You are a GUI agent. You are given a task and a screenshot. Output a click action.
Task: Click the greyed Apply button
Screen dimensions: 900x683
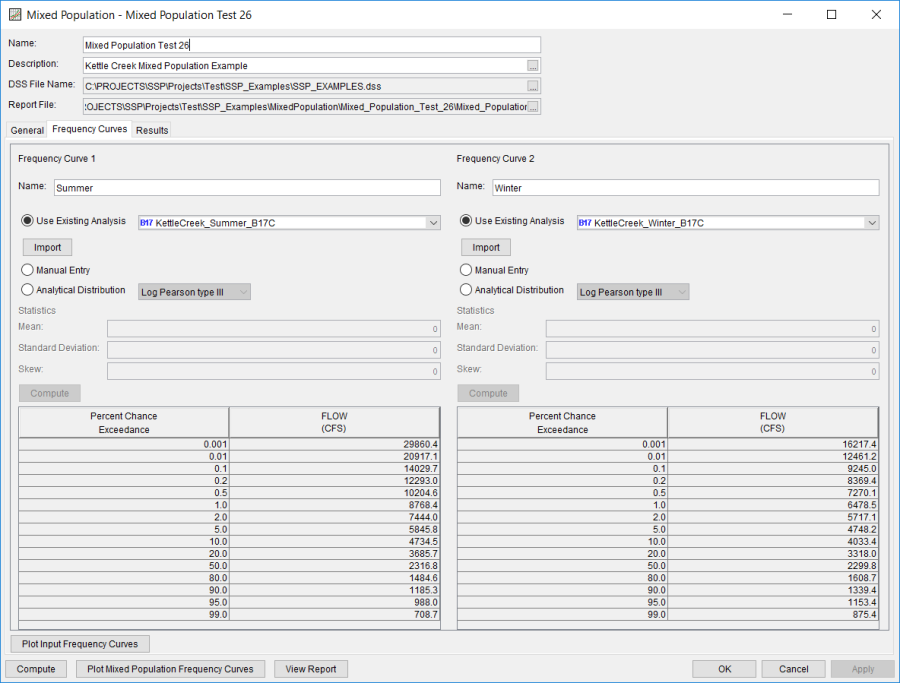click(x=863, y=669)
